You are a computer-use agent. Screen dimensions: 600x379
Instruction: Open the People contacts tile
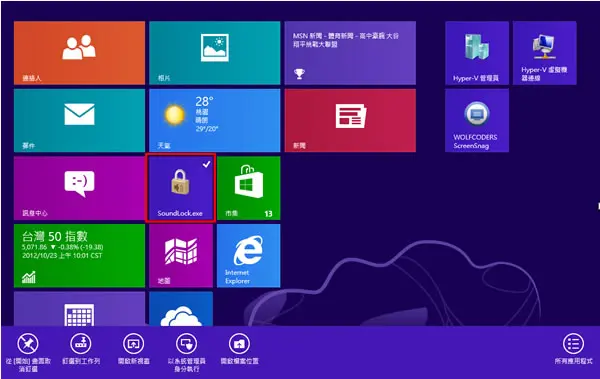[80, 53]
